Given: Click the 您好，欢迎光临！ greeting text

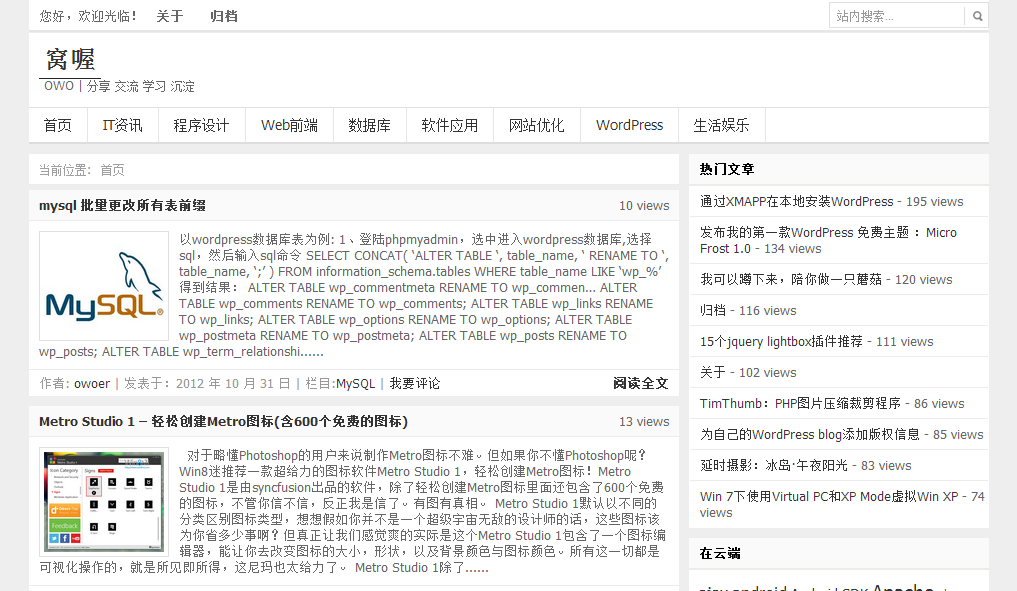Looking at the screenshot, I should click(x=89, y=16).
